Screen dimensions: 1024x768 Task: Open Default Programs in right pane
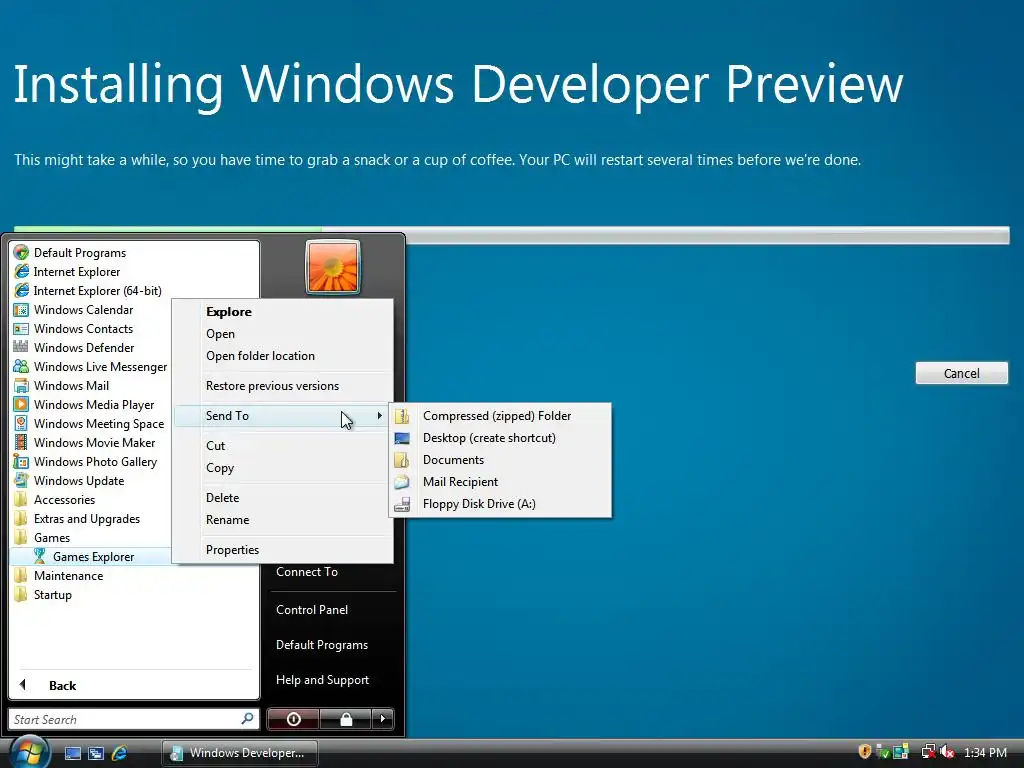pyautogui.click(x=322, y=645)
